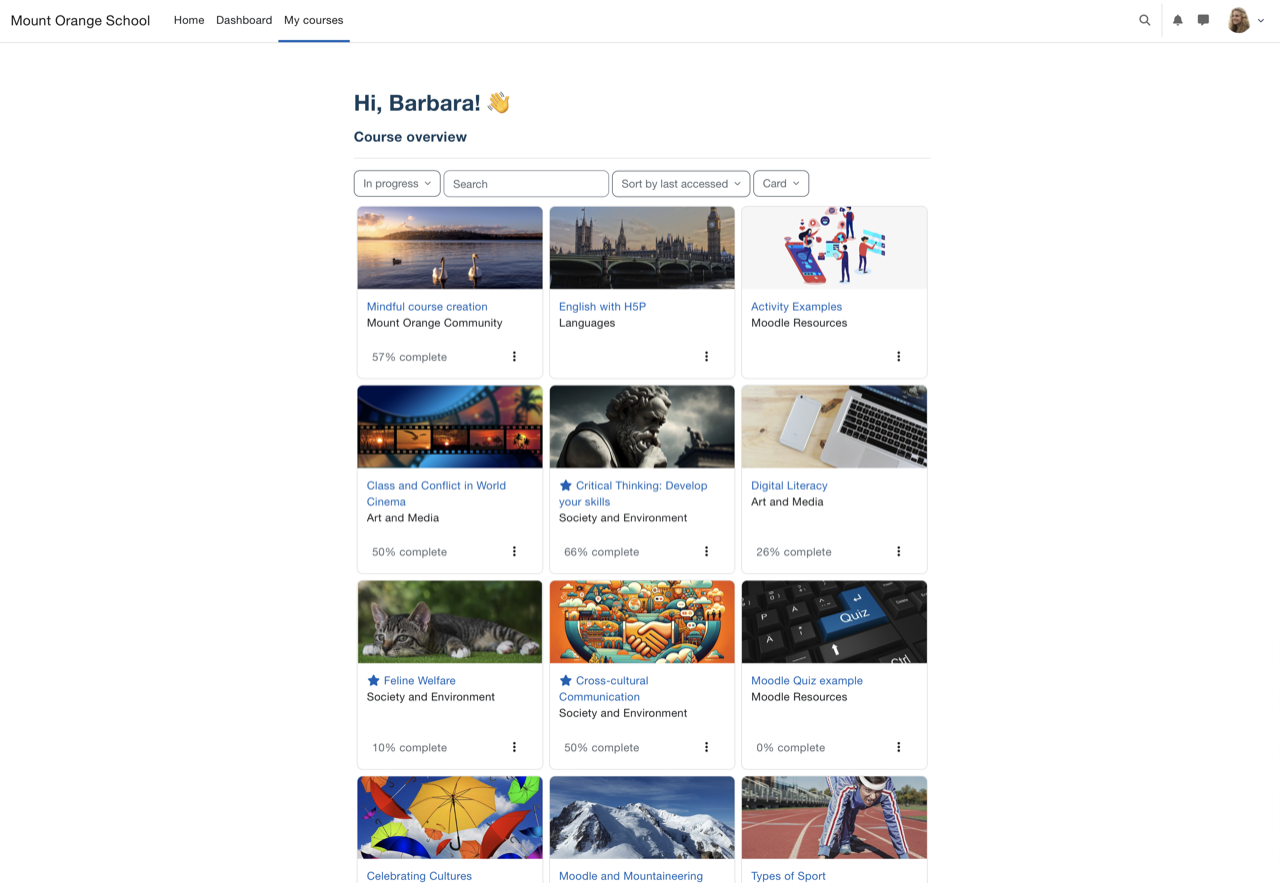The height and width of the screenshot is (883, 1280).
Task: Click the course Search field
Action: coord(526,184)
